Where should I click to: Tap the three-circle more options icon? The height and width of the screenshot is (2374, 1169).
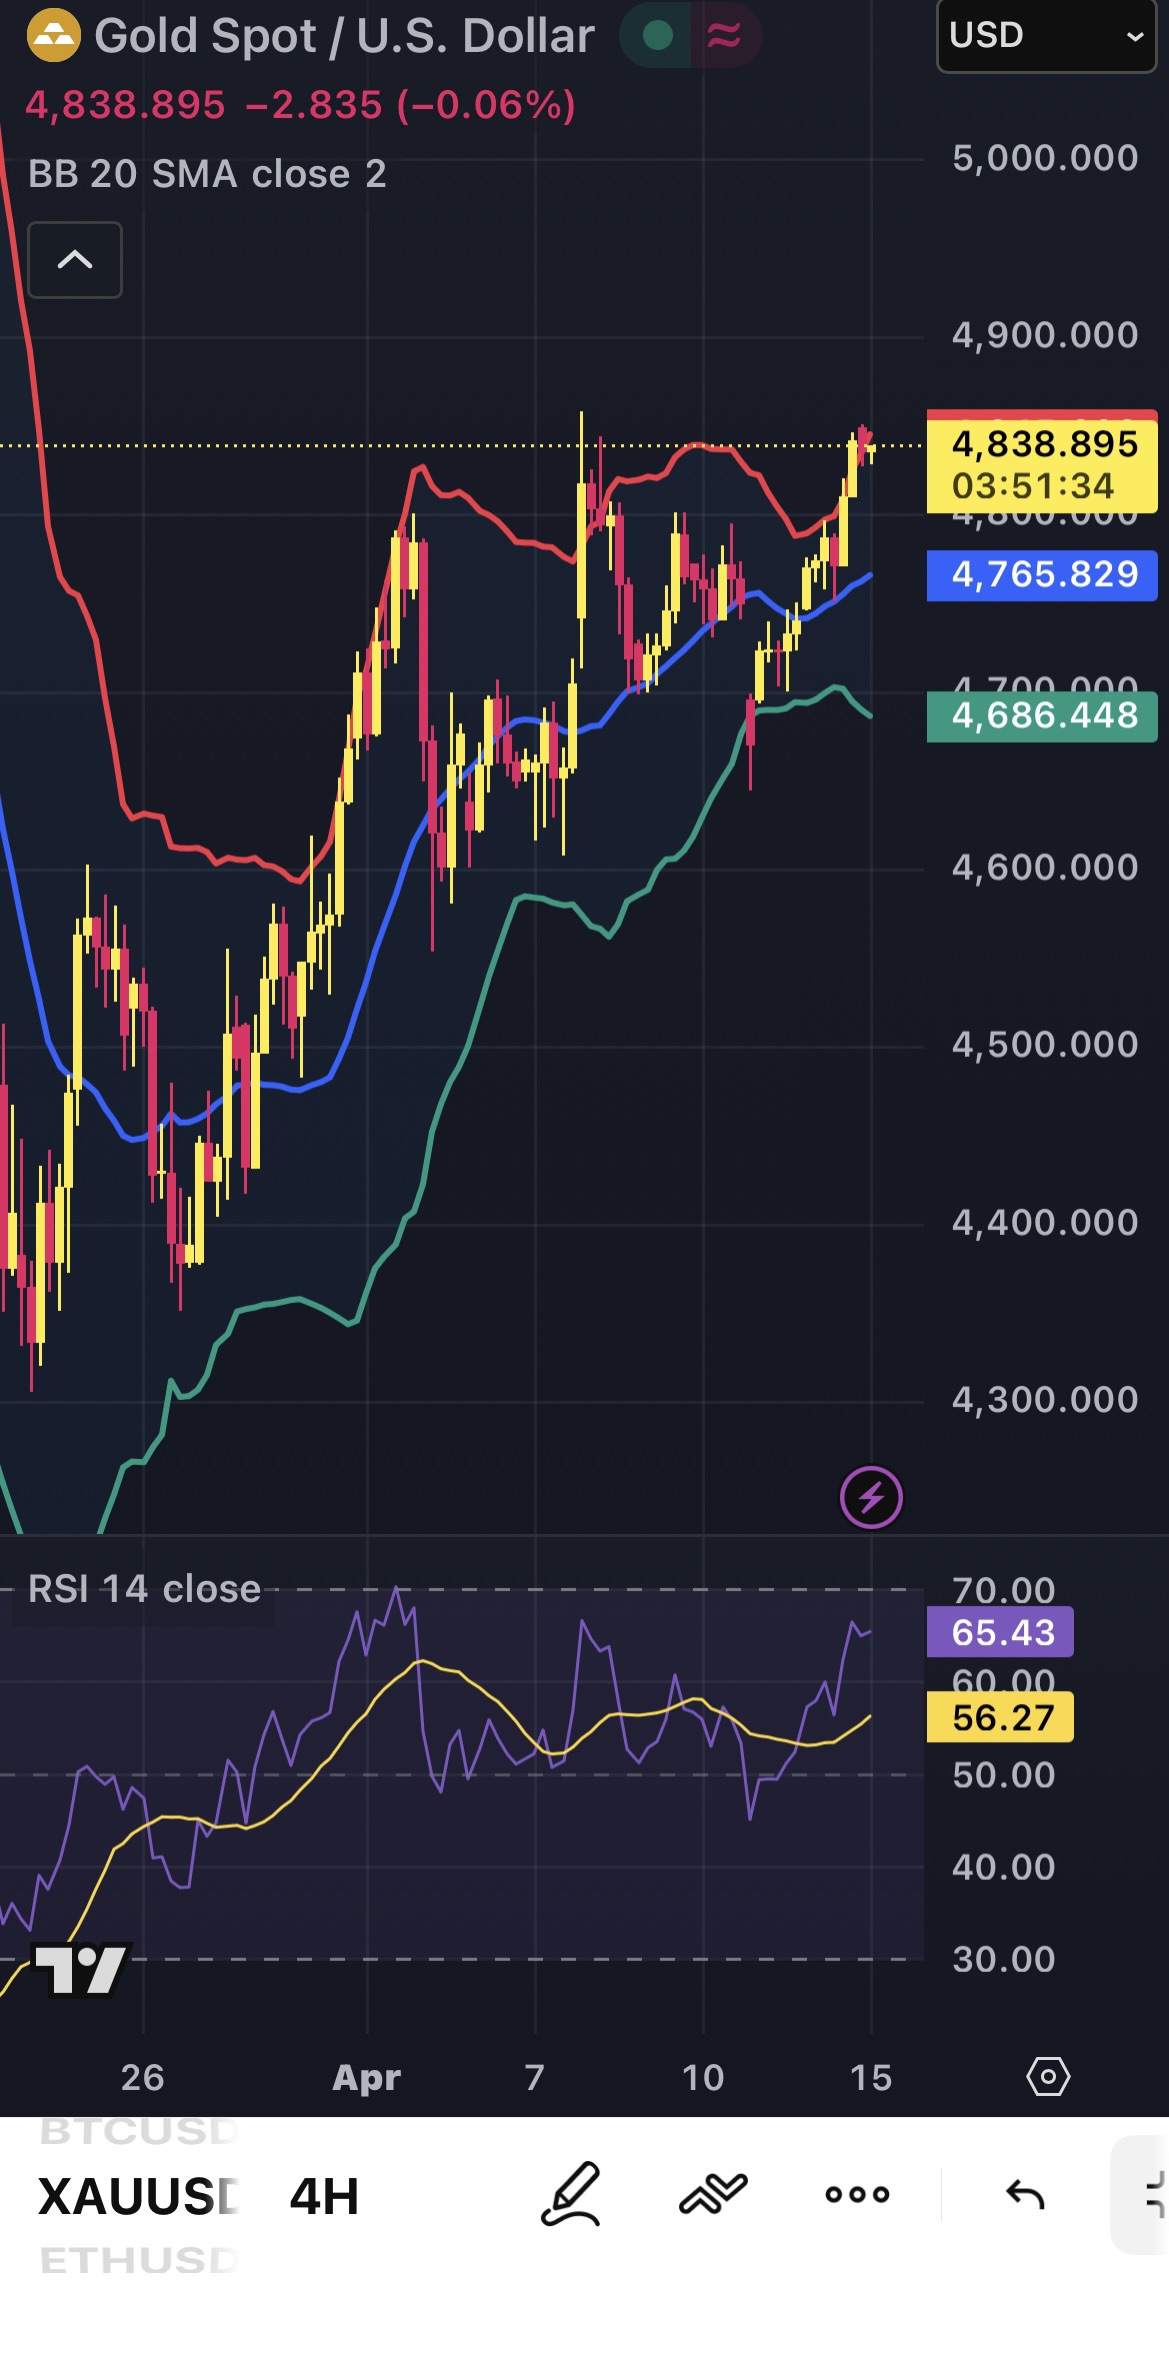(857, 2194)
